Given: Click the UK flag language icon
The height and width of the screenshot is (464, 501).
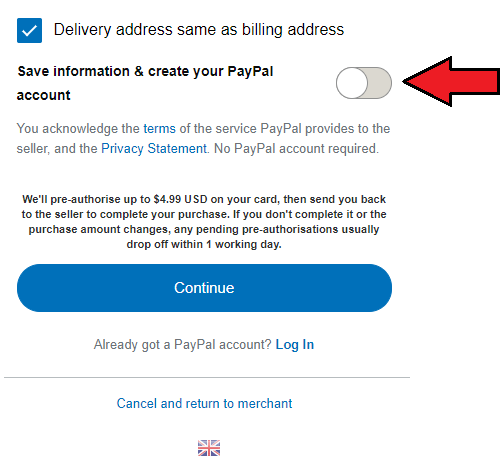Looking at the screenshot, I should click(x=209, y=448).
